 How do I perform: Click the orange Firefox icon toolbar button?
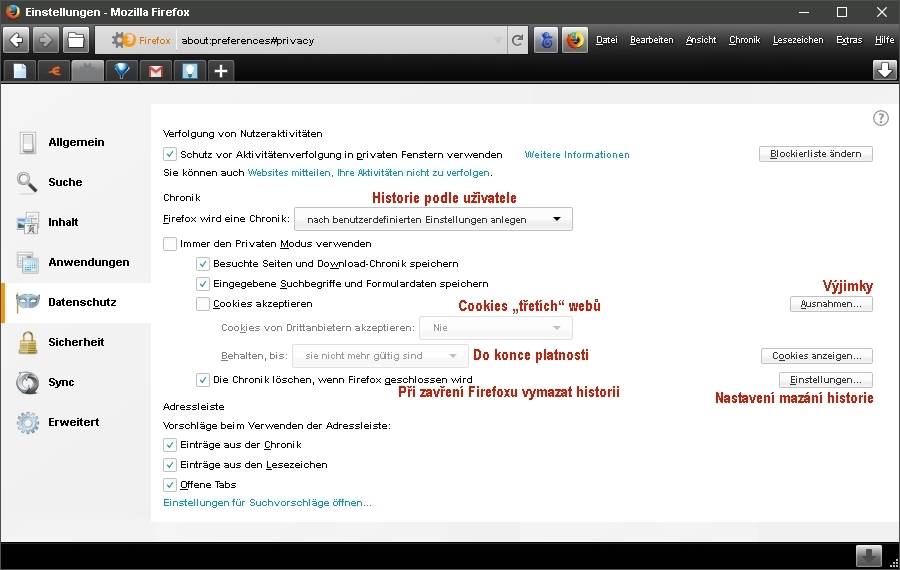point(575,40)
